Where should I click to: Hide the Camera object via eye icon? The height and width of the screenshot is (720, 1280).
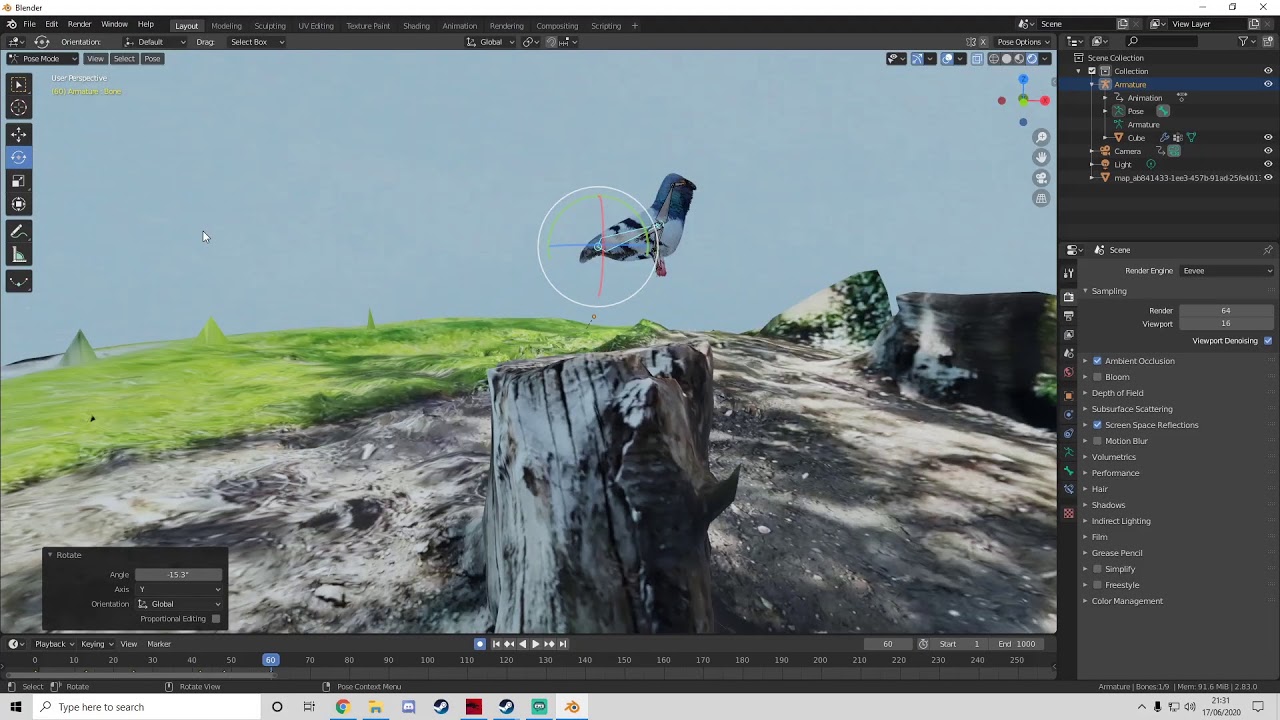point(1268,151)
